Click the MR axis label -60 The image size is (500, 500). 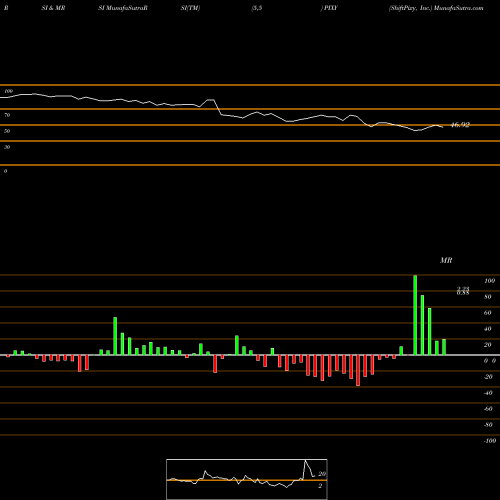coord(488,409)
